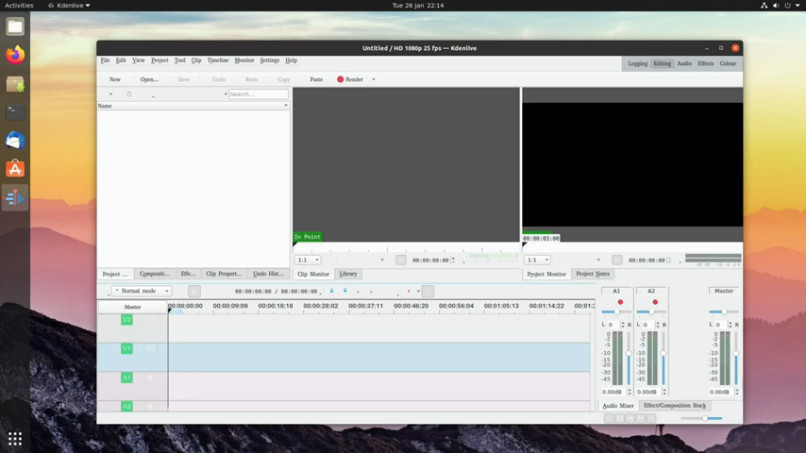Show applications grid in the dock
Screen dimensions: 806x453
15,439
